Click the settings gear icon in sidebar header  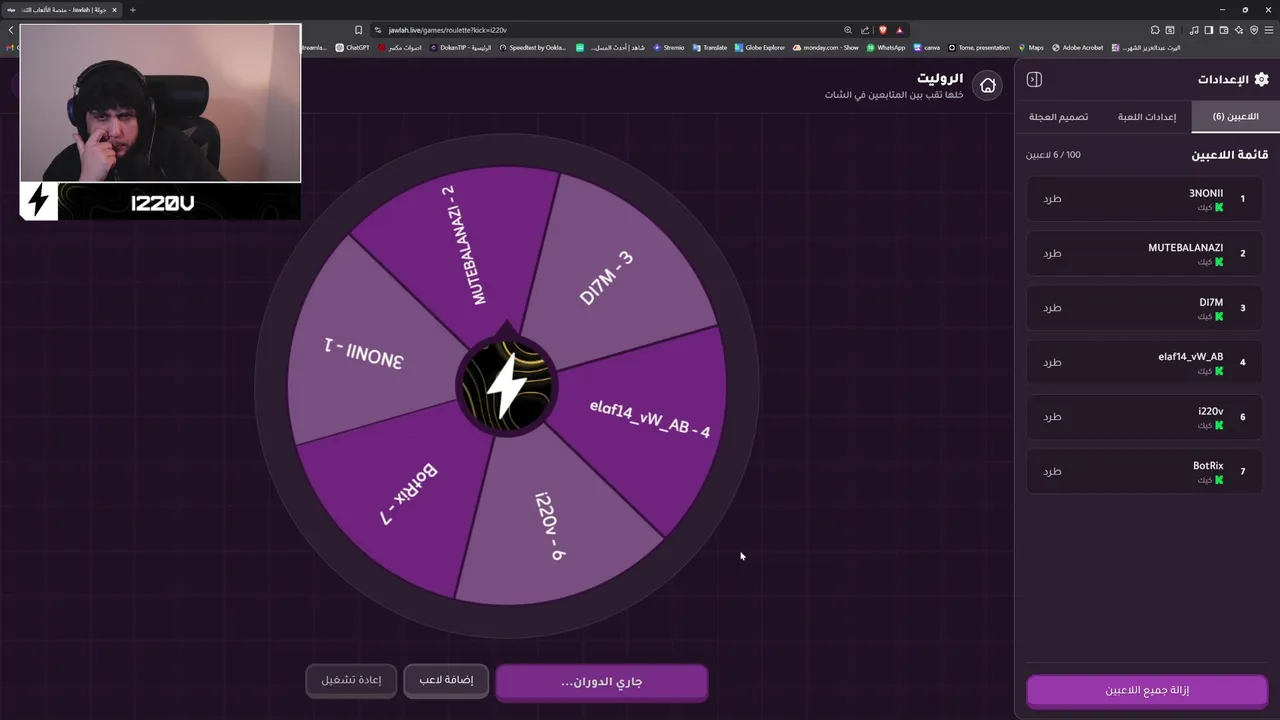(1261, 79)
